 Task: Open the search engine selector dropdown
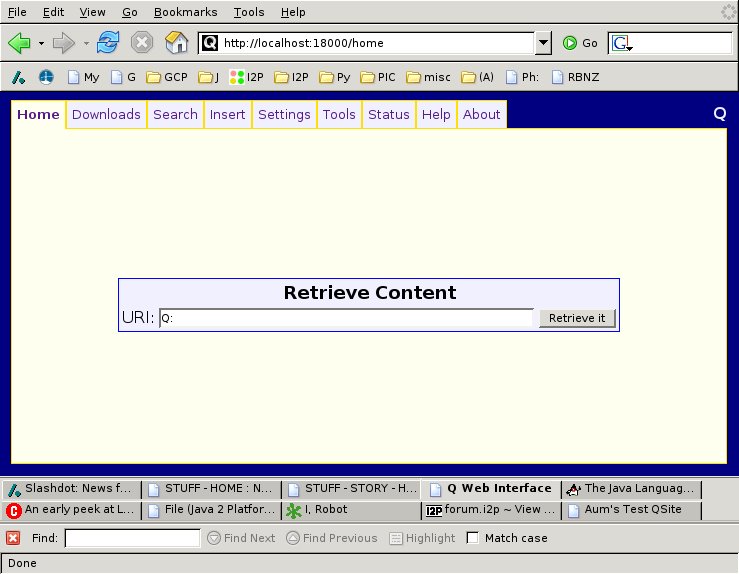tap(622, 43)
